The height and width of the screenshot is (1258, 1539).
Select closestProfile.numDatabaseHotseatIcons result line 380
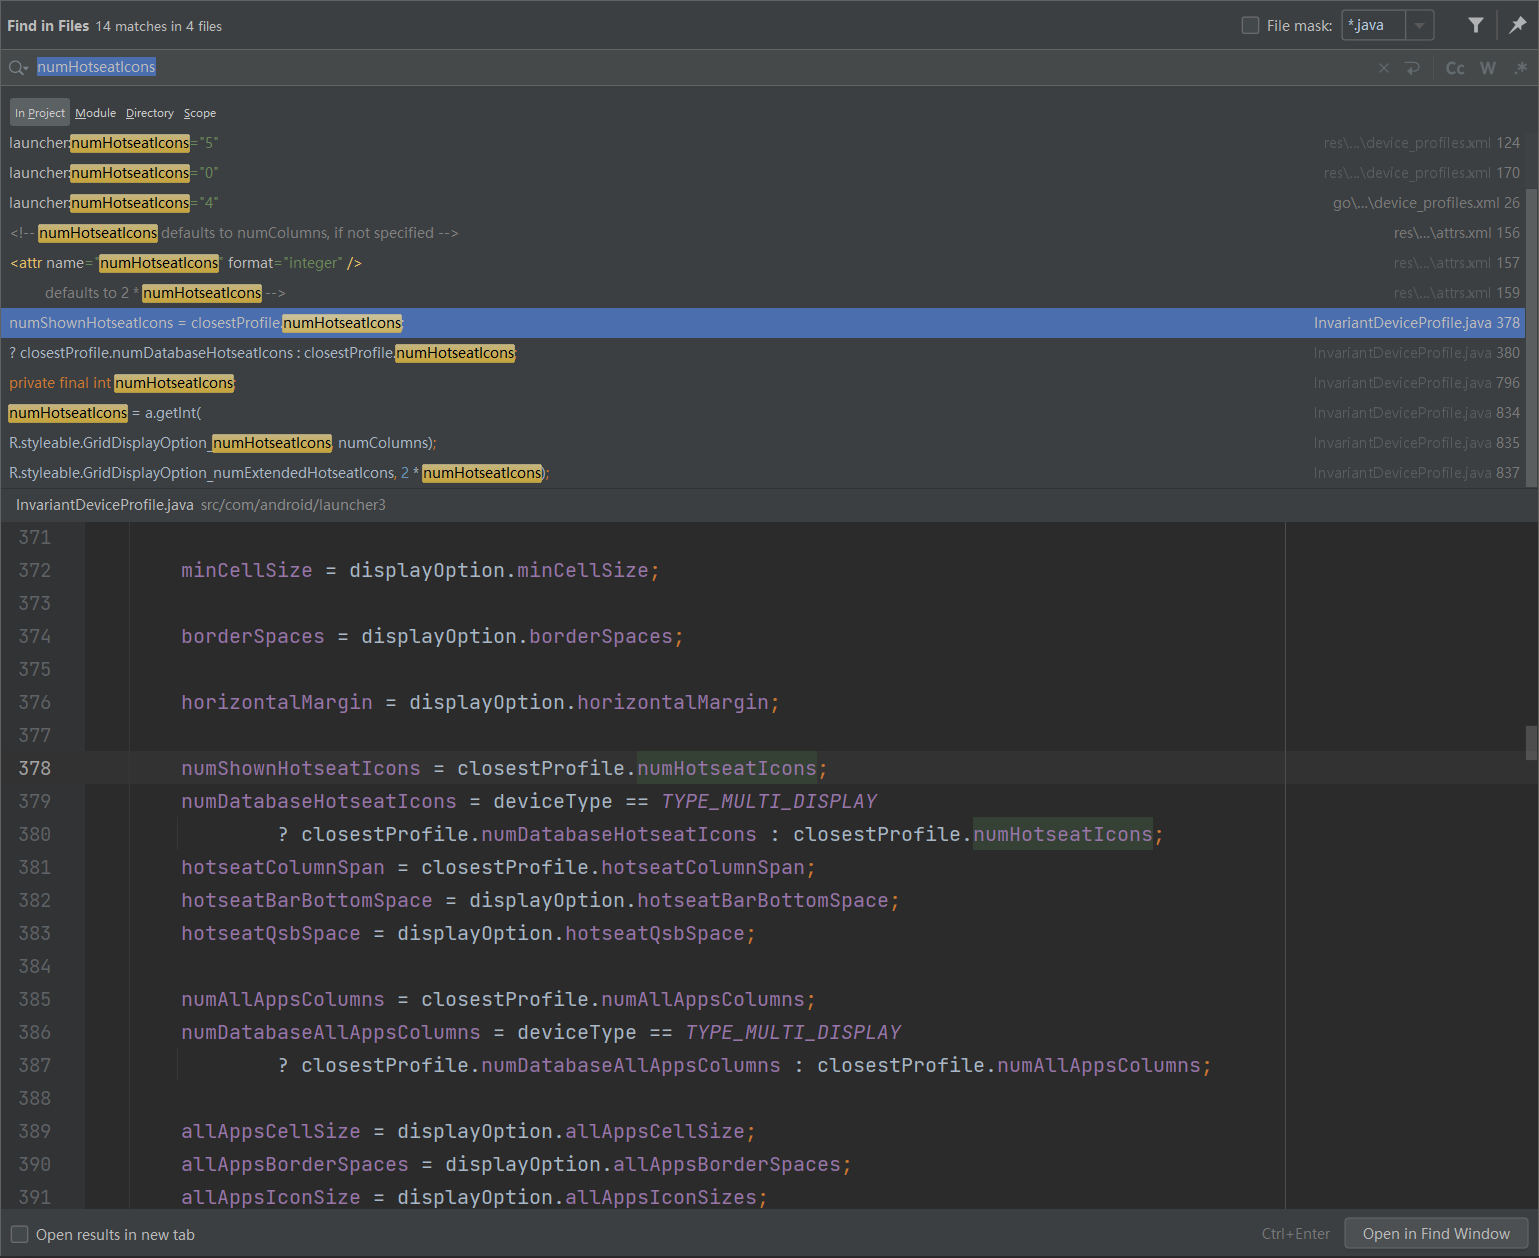click(762, 353)
